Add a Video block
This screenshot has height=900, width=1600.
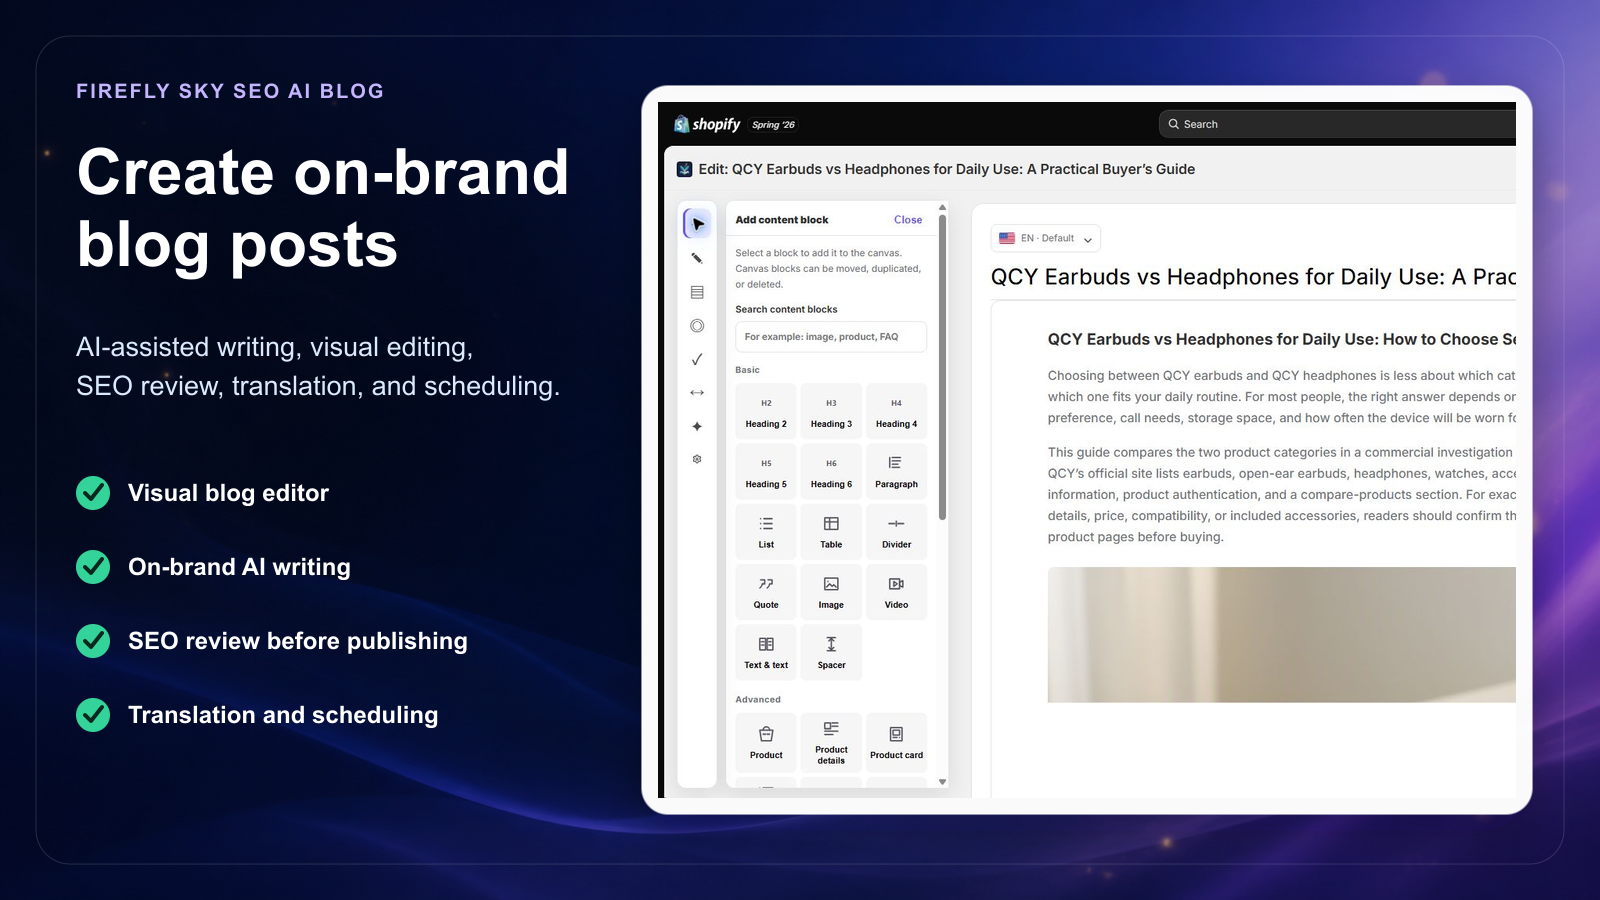tap(896, 592)
